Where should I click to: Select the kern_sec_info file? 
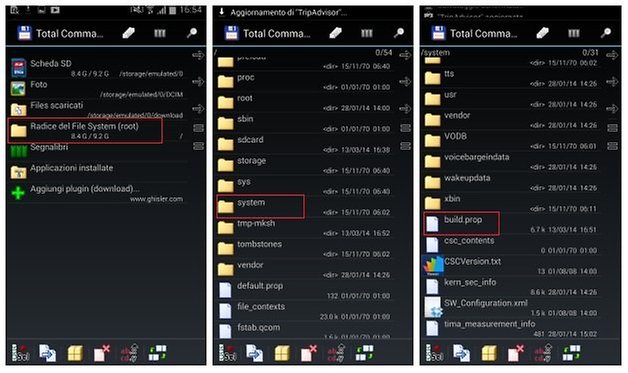511,286
